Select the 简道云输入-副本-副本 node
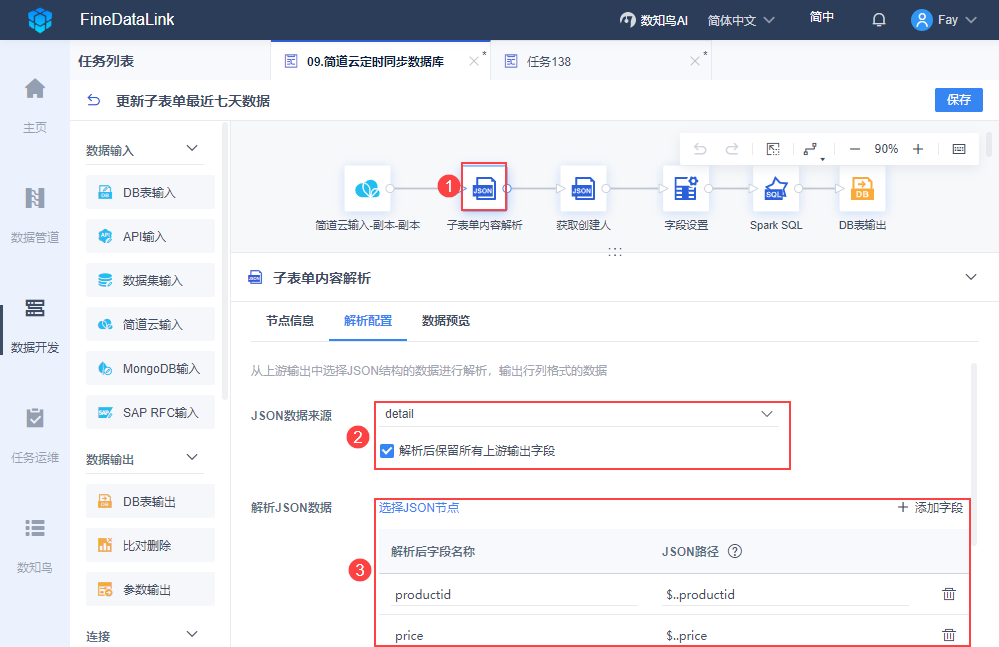This screenshot has height=647, width=999. coord(368,188)
